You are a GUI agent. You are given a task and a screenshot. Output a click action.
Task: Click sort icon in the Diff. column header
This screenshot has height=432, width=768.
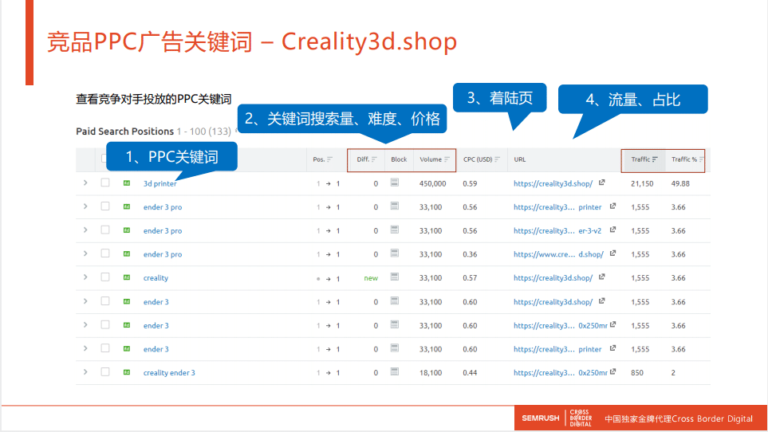[x=374, y=160]
